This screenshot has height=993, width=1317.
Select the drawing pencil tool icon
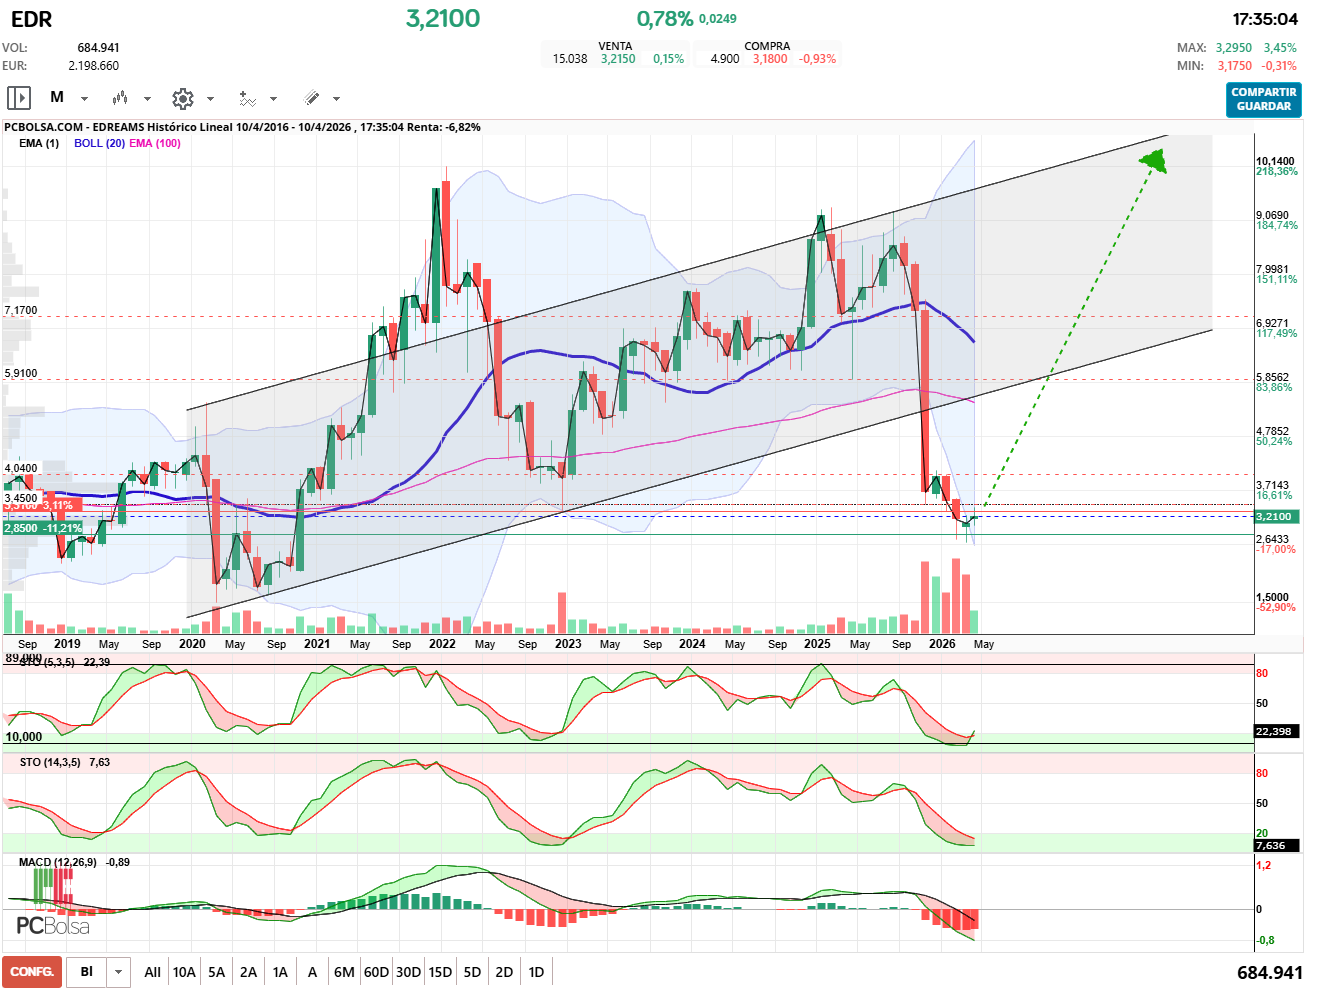311,98
